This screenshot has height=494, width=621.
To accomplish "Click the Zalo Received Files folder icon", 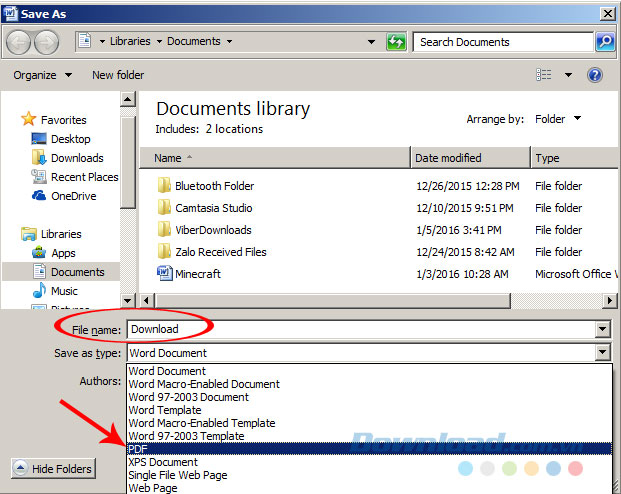I will [164, 252].
